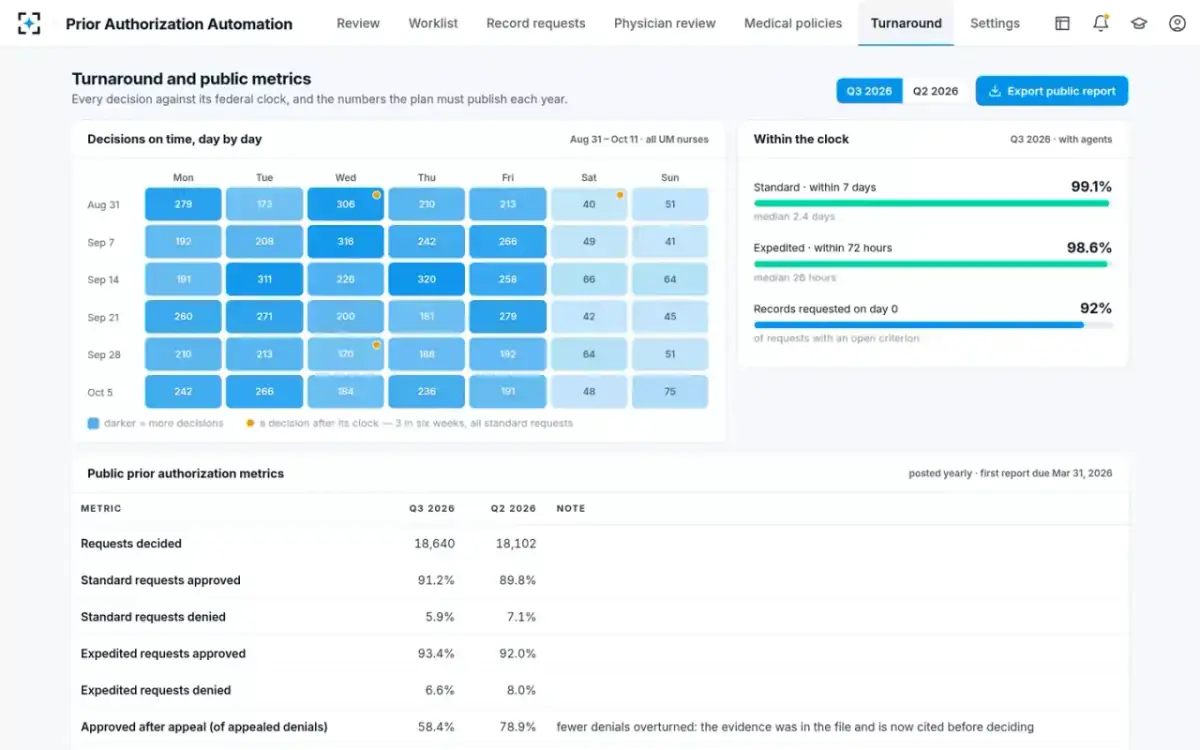Select Aug 31 Monday cell 279
The image size is (1200, 750).
pos(183,204)
